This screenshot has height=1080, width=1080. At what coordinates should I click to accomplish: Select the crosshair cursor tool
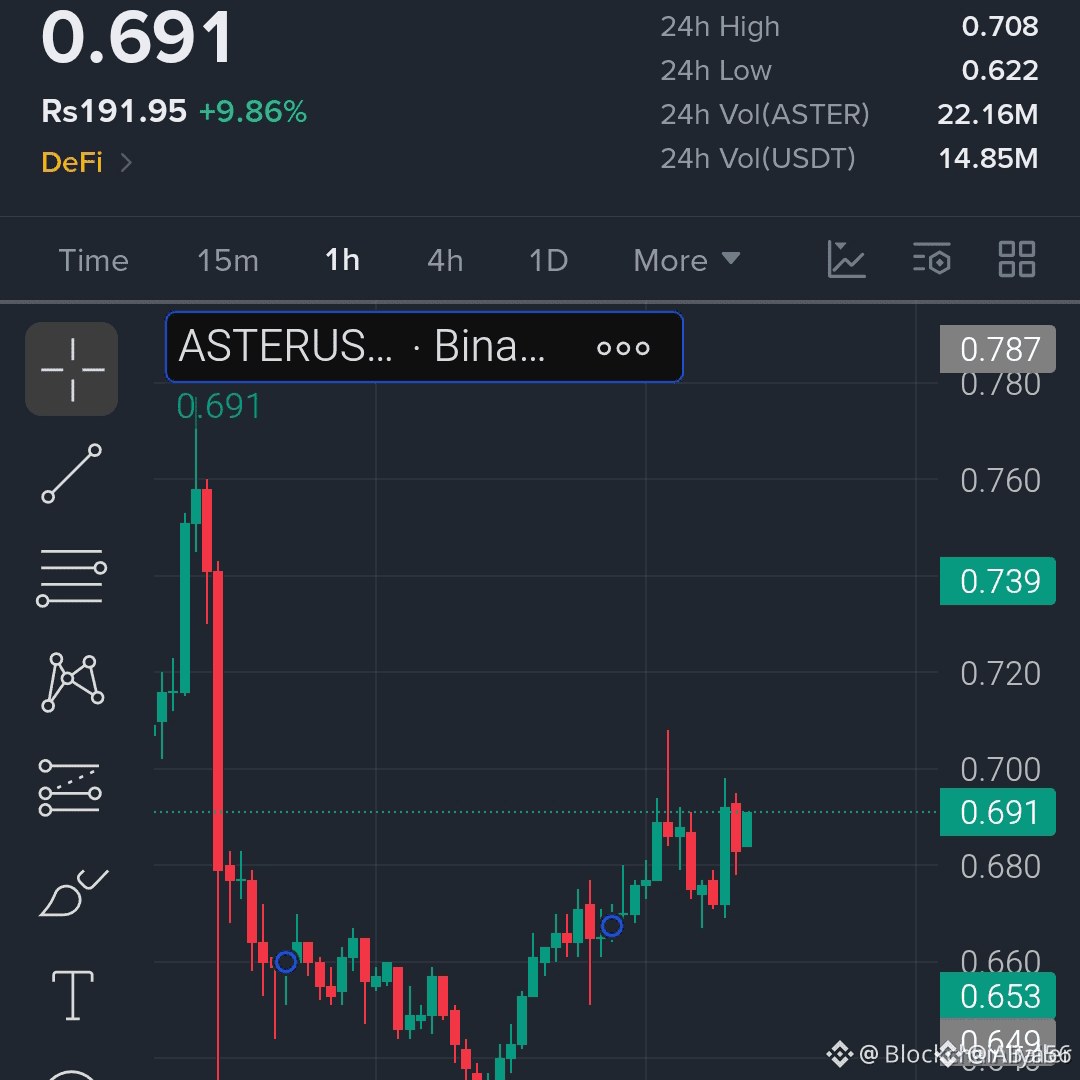(72, 369)
